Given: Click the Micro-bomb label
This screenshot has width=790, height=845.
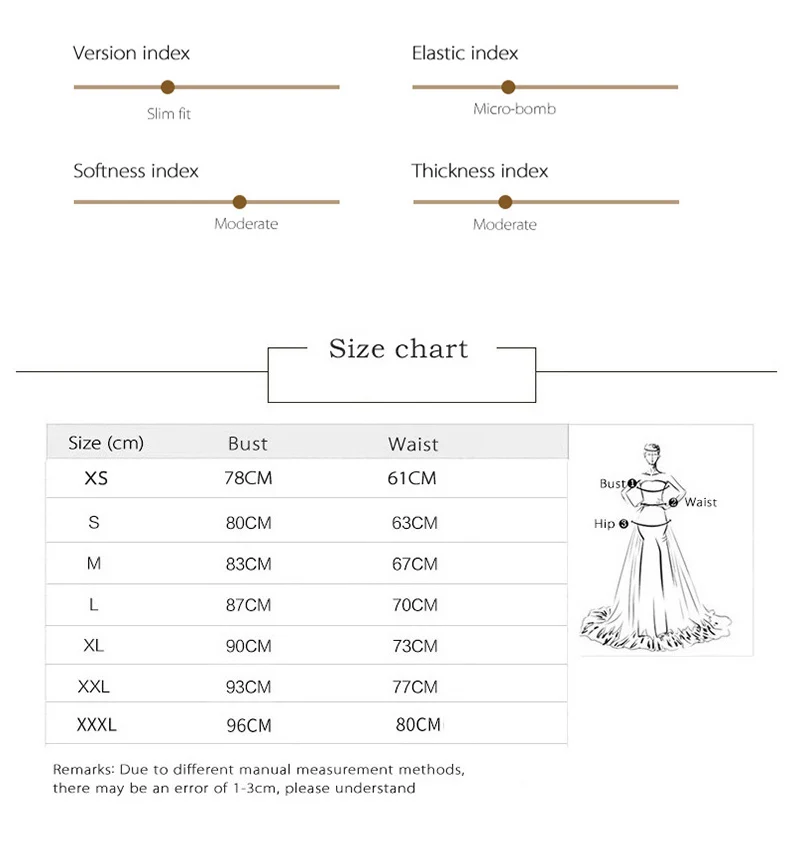Looking at the screenshot, I should (x=514, y=109).
